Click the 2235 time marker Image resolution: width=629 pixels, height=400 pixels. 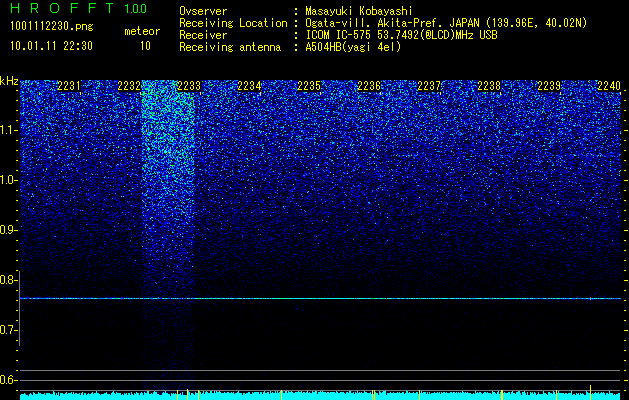click(x=309, y=86)
